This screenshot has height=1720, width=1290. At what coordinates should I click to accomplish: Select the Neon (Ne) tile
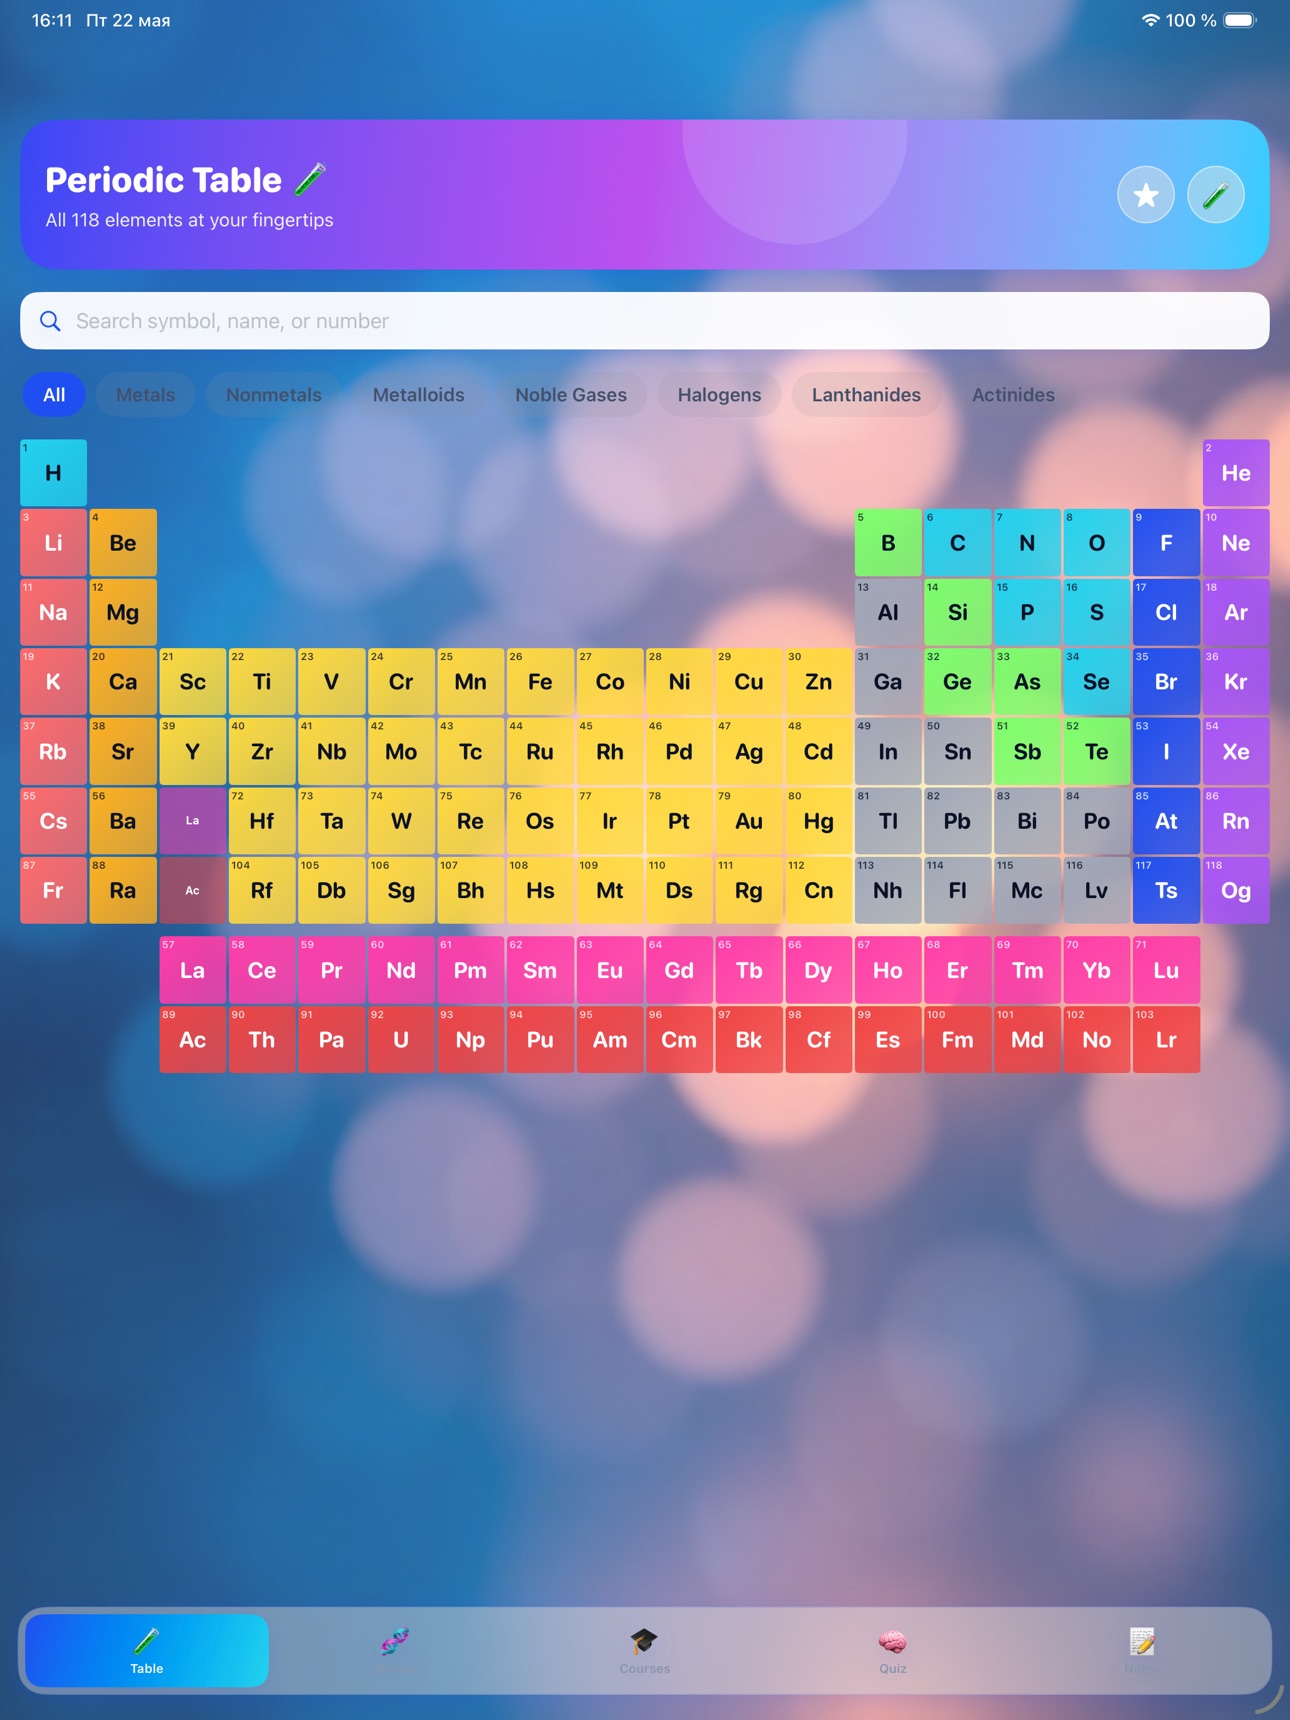coord(1236,543)
